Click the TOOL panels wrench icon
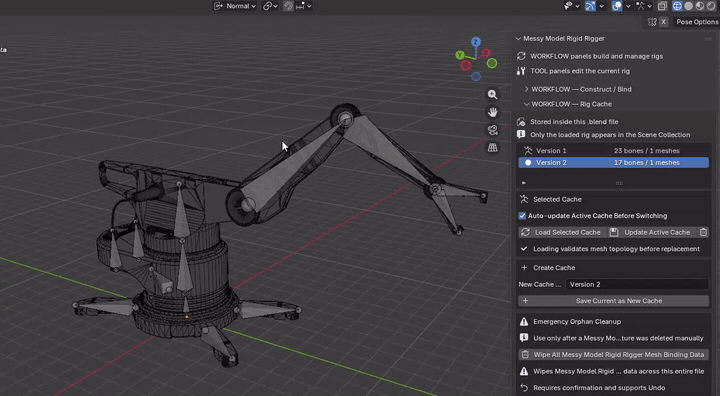Viewport: 720px width, 396px height. click(521, 71)
